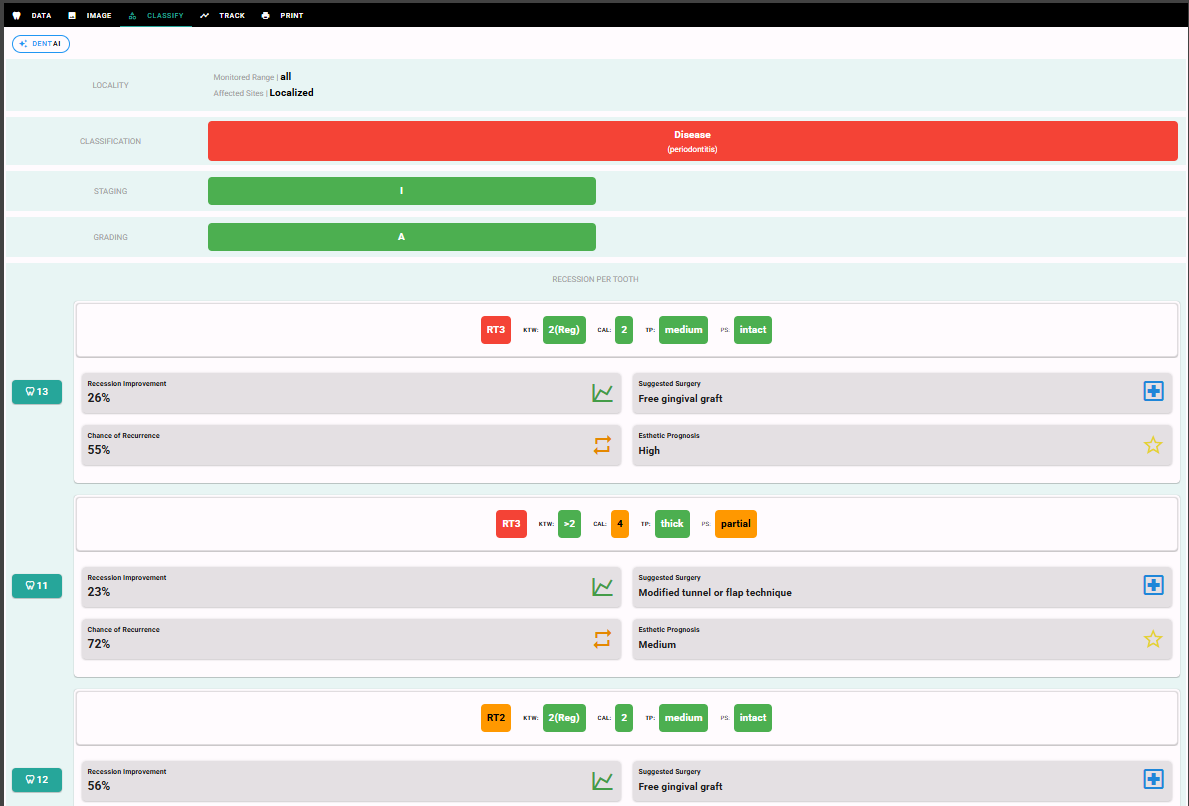Screen dimensions: 1189x806
Task: Go to the TRACK tab
Action: pos(222,15)
